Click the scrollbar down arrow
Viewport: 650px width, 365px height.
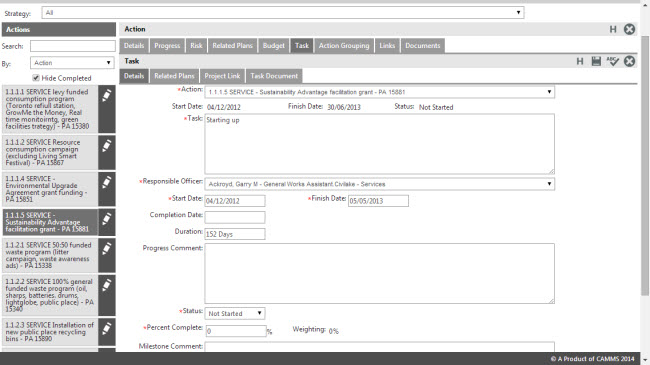645,359
